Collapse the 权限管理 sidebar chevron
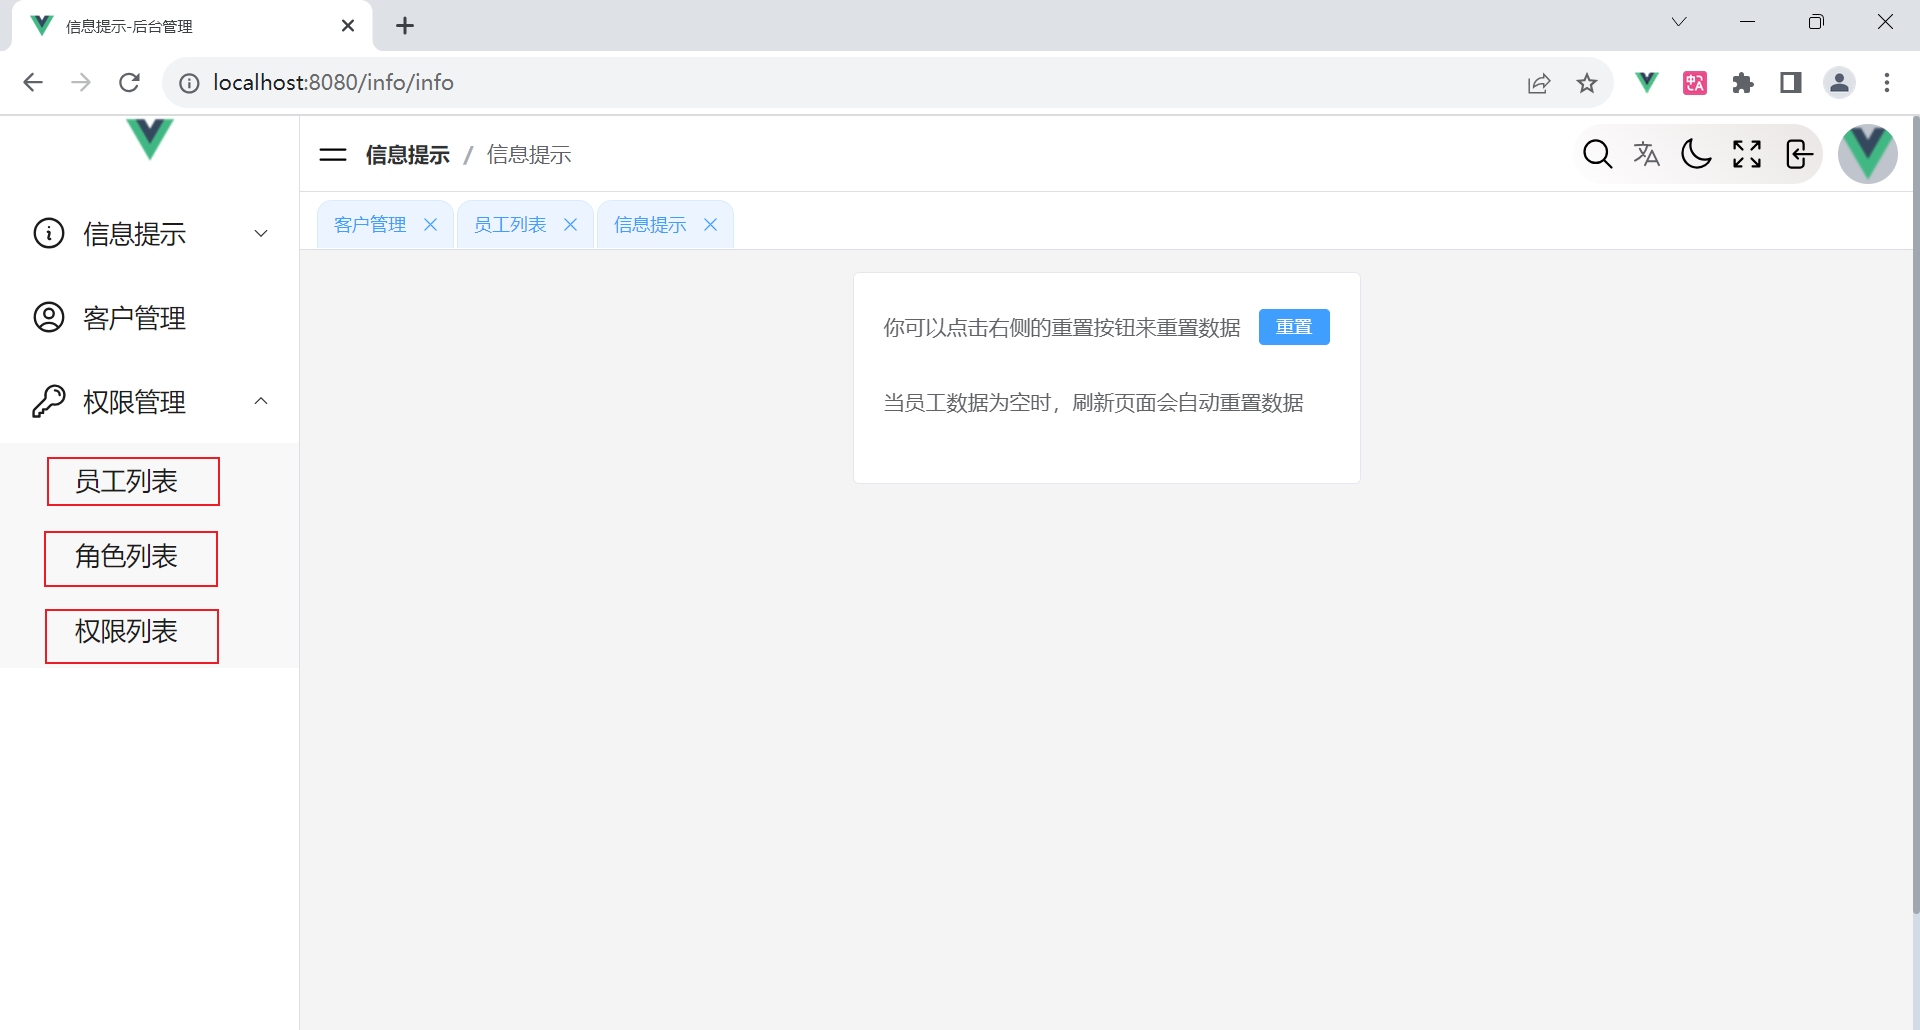 pos(261,401)
